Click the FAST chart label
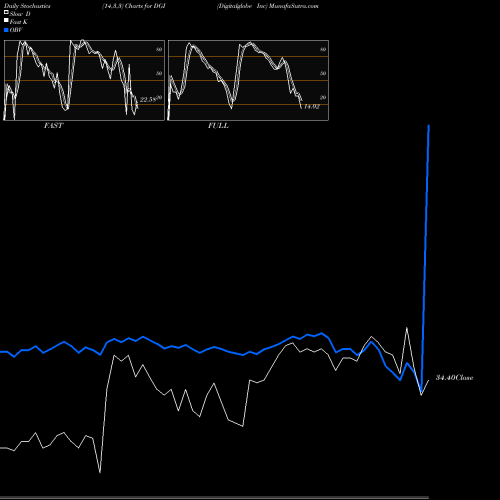The height and width of the screenshot is (500, 500). click(53, 126)
